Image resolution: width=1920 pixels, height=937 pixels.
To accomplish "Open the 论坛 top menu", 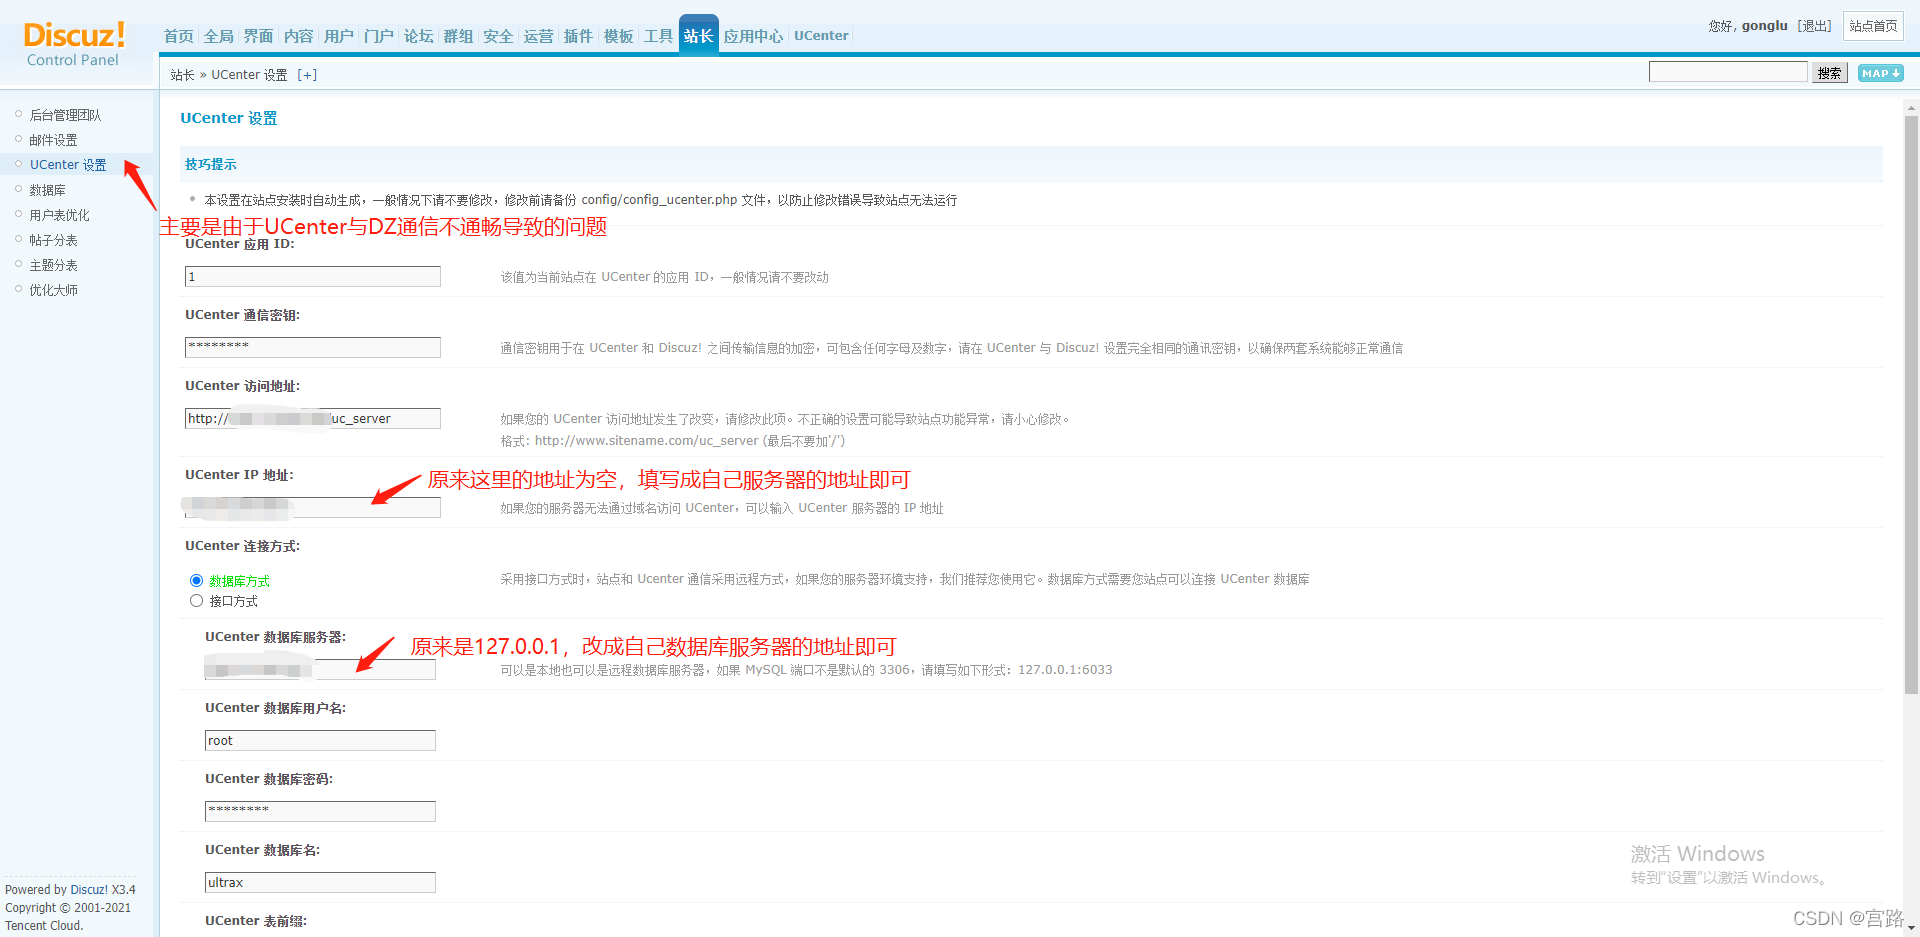I will pos(419,36).
